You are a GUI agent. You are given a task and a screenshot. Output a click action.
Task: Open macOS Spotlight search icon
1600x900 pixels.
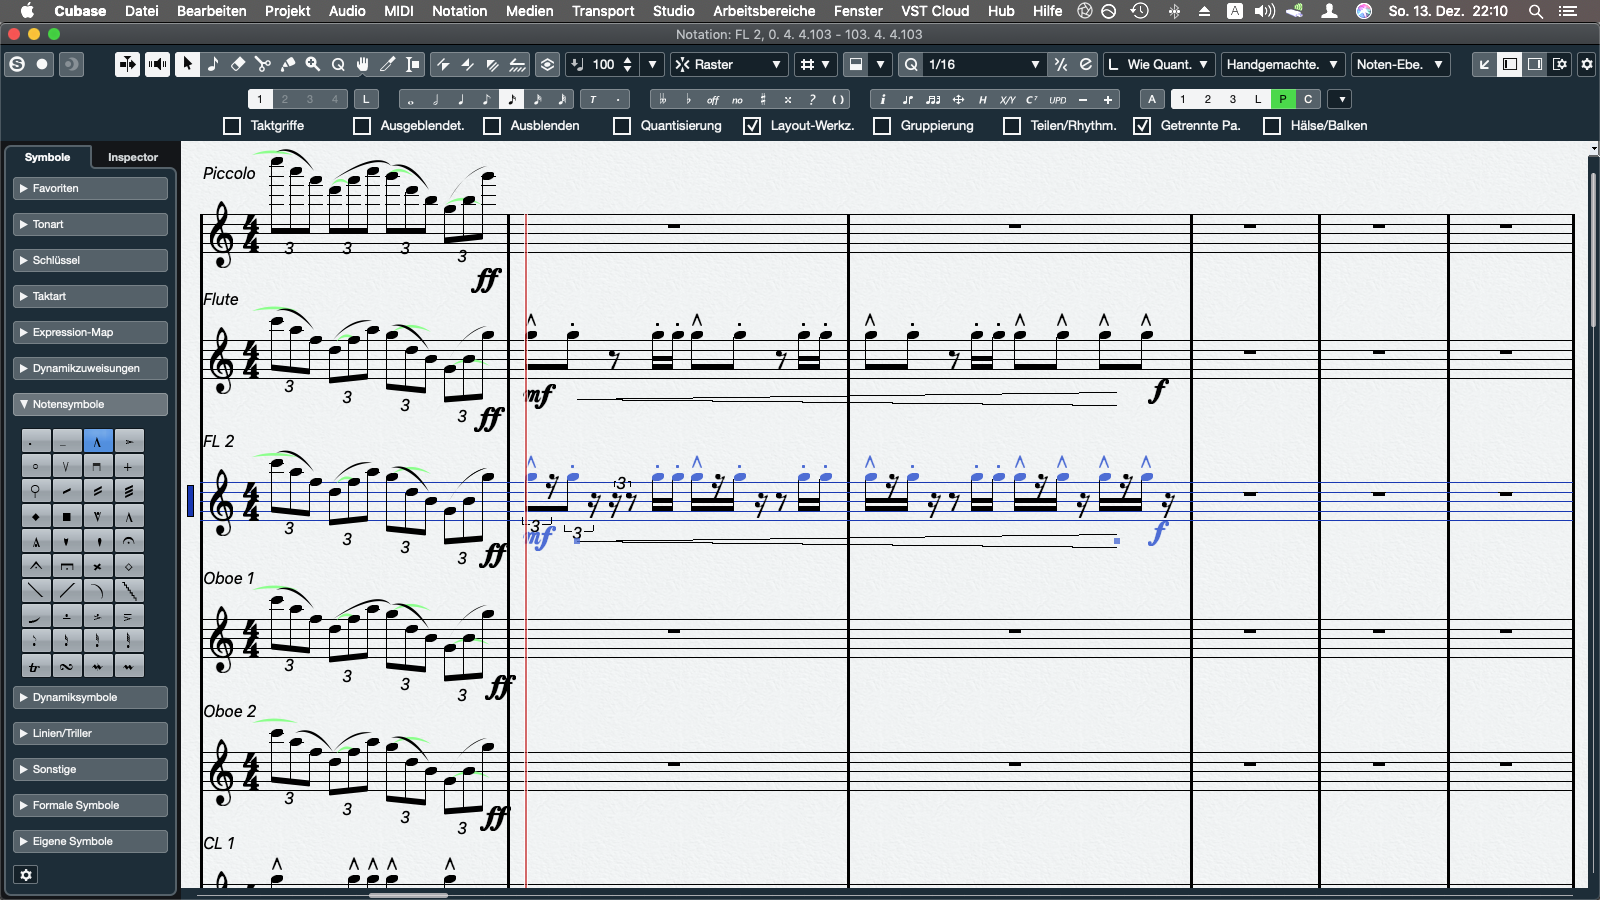1535,11
